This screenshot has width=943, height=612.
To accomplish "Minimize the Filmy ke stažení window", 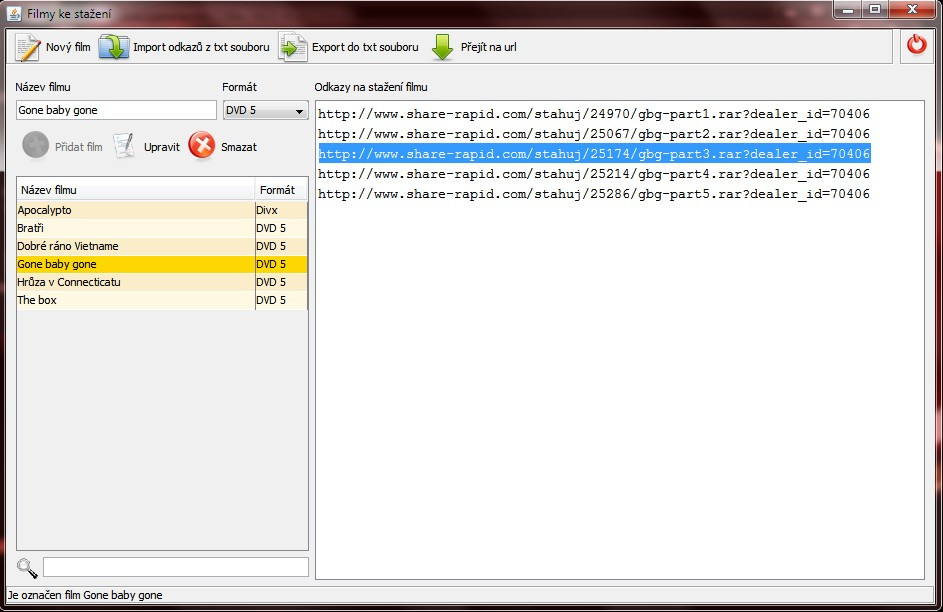I will click(849, 10).
